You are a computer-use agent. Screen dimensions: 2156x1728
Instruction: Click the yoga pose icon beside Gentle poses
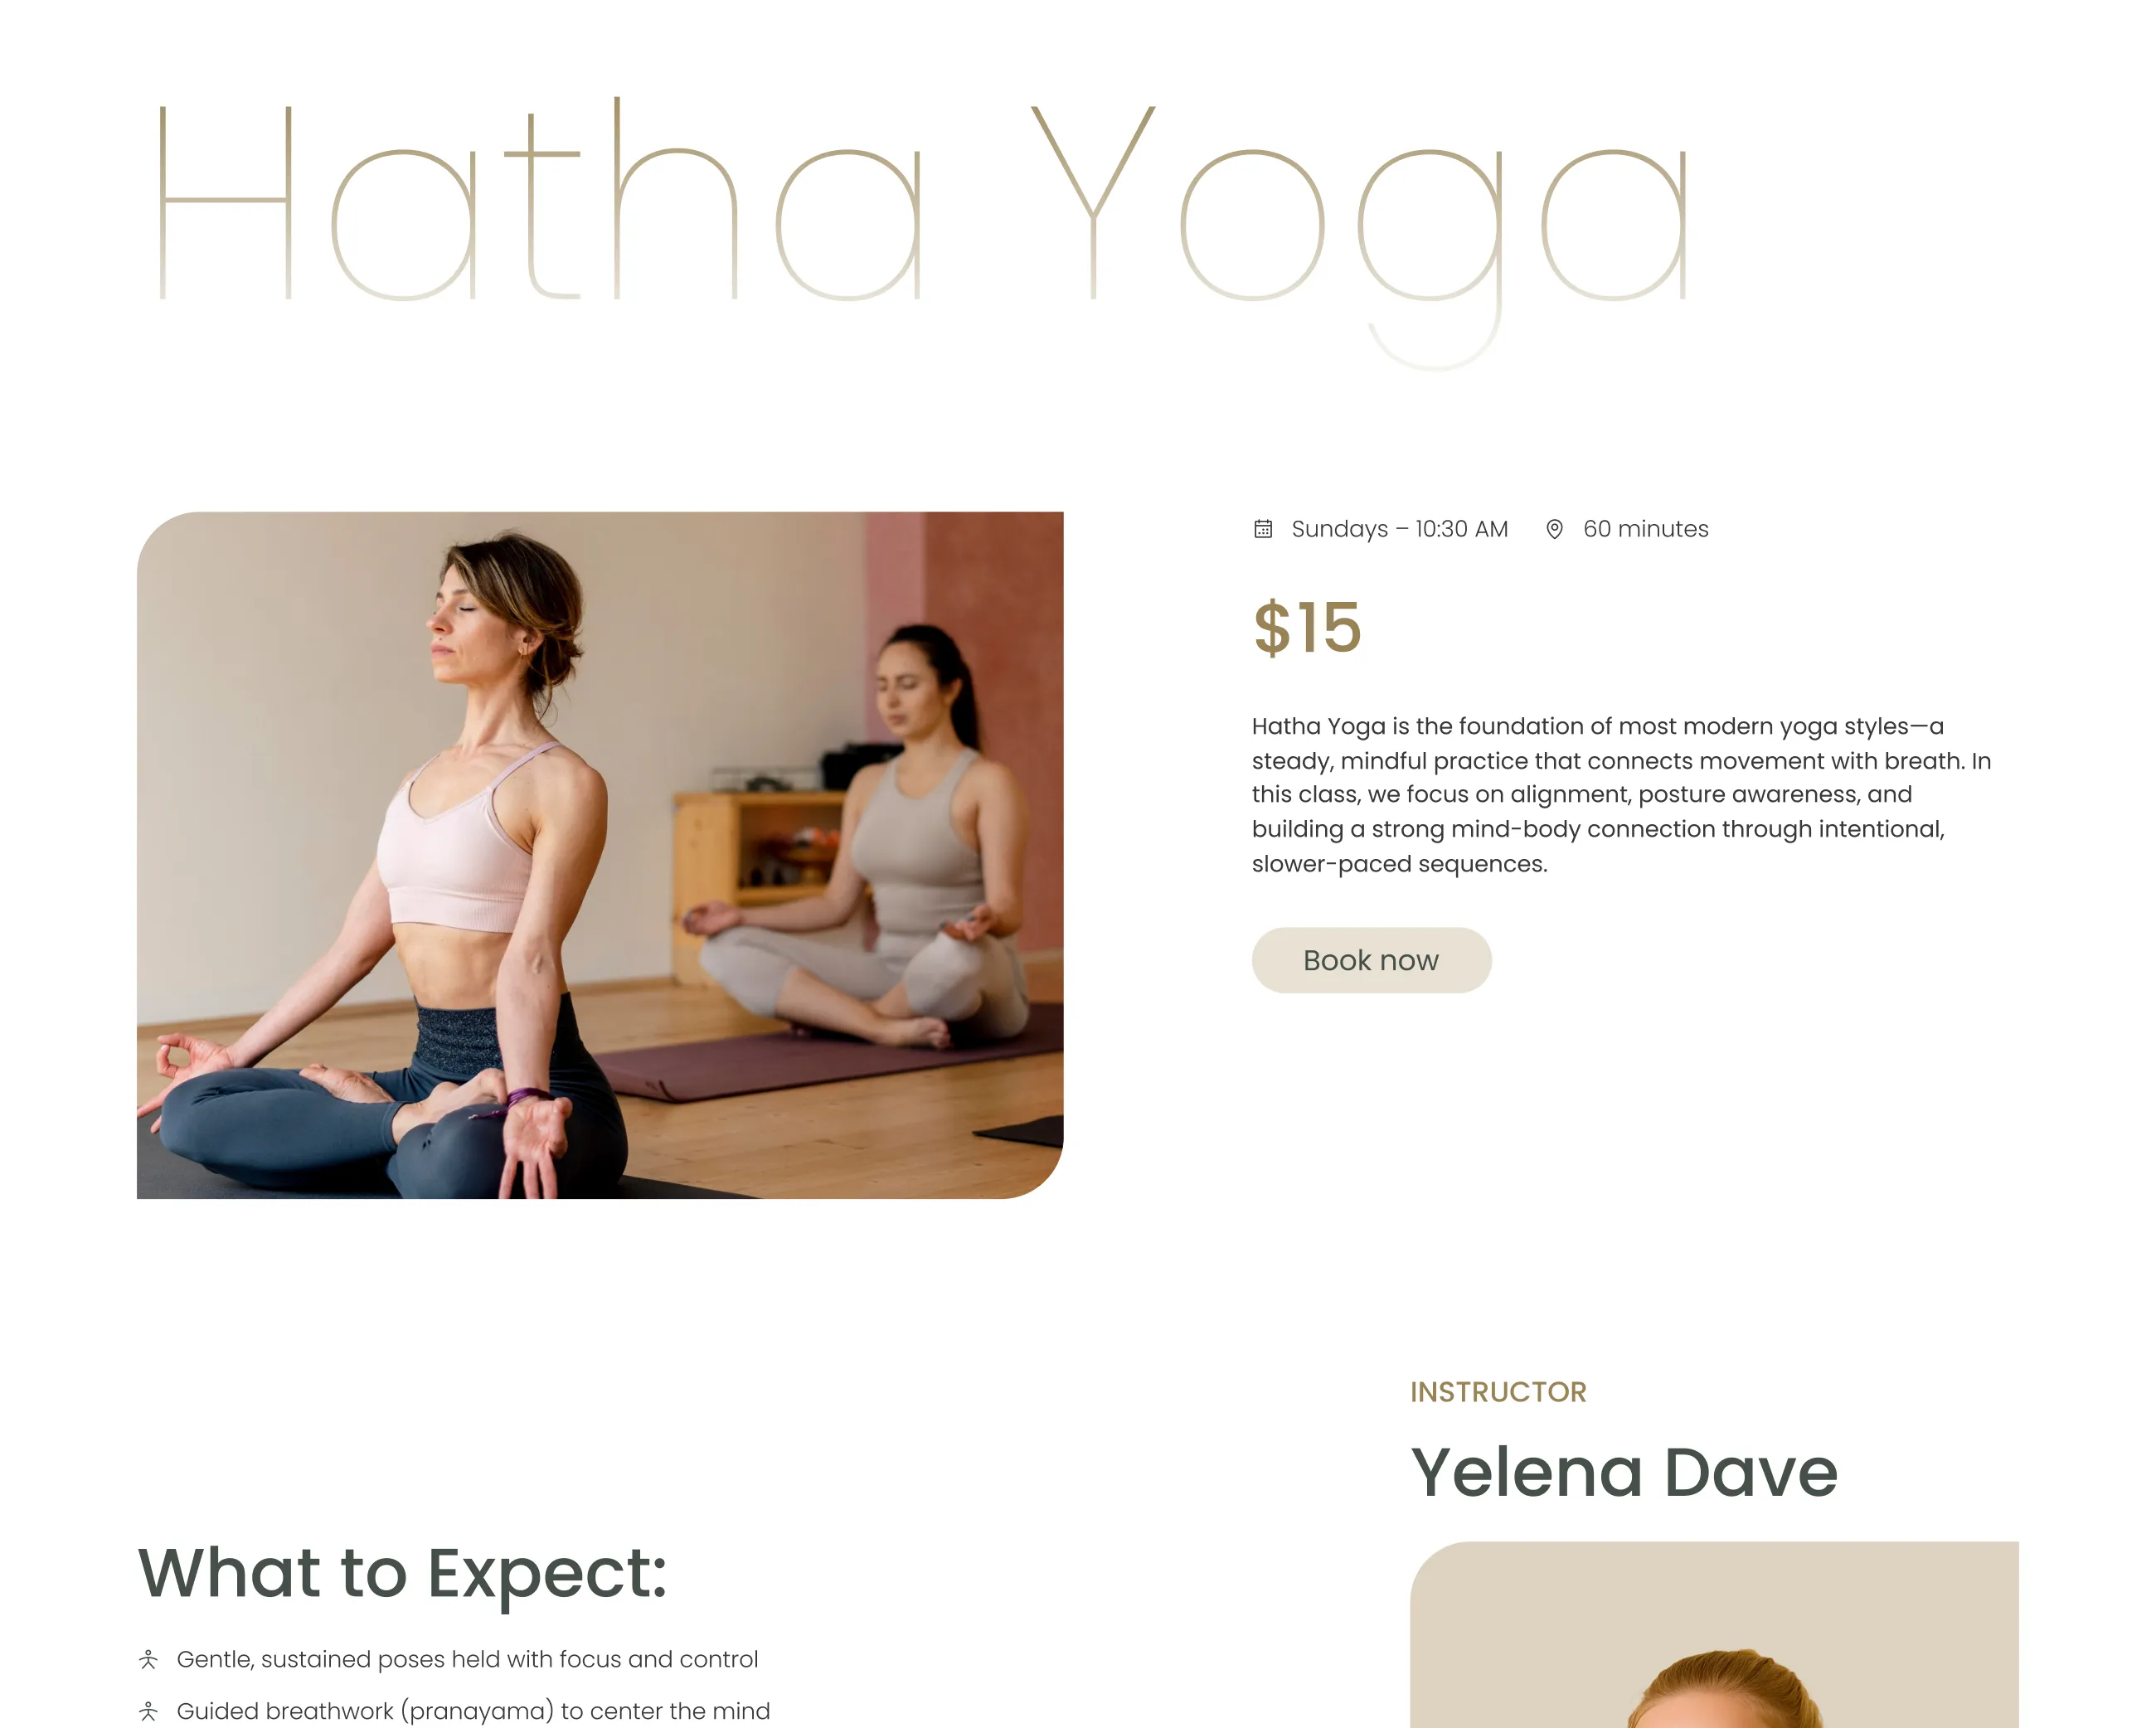[149, 1660]
